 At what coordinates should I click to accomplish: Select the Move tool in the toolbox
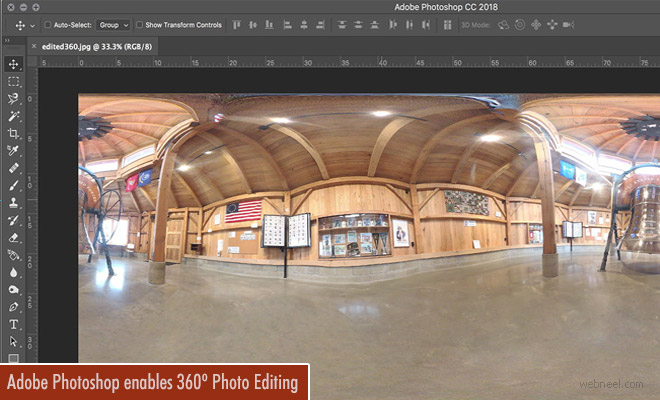click(x=13, y=64)
